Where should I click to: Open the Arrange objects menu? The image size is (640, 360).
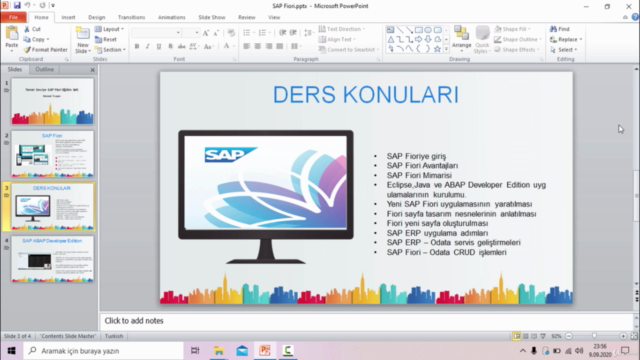click(x=462, y=39)
